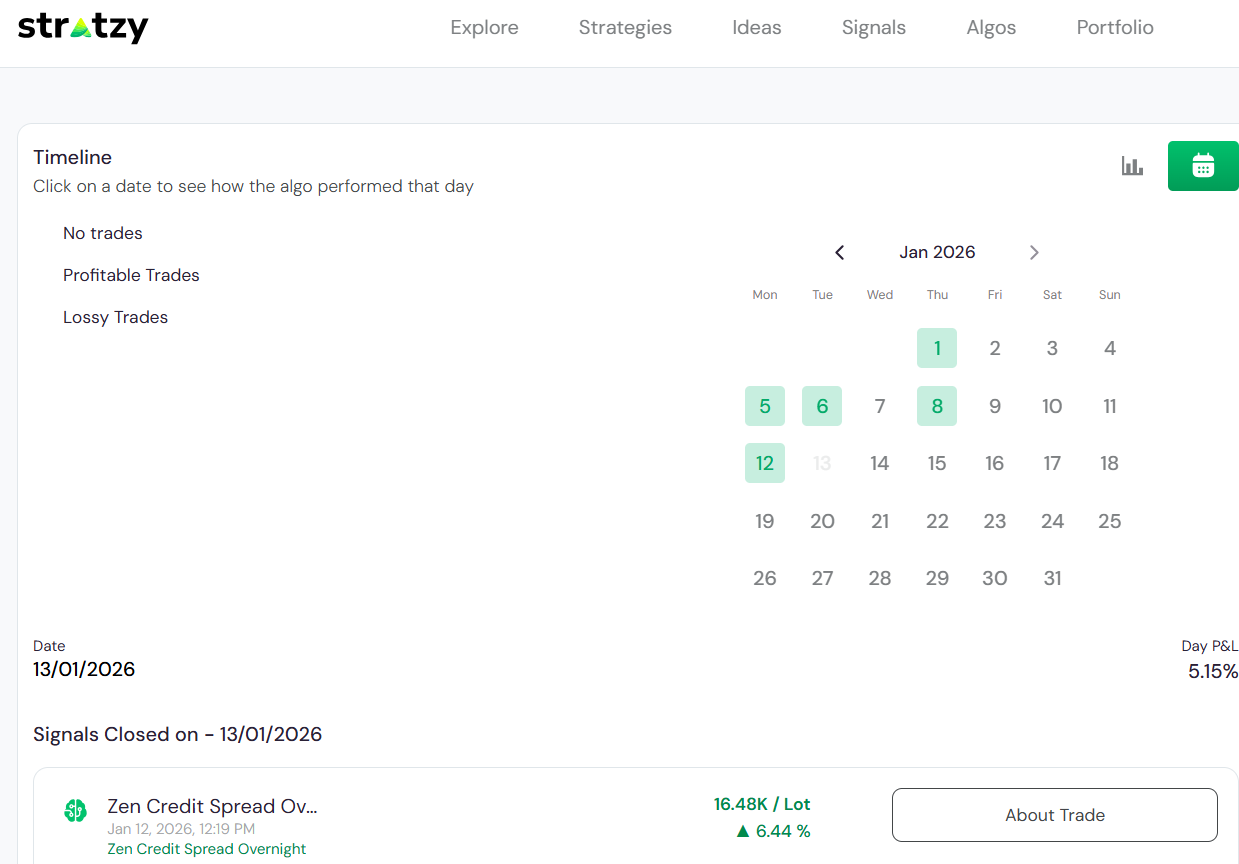
Task: Choose January 8 on the timeline
Action: tap(937, 406)
